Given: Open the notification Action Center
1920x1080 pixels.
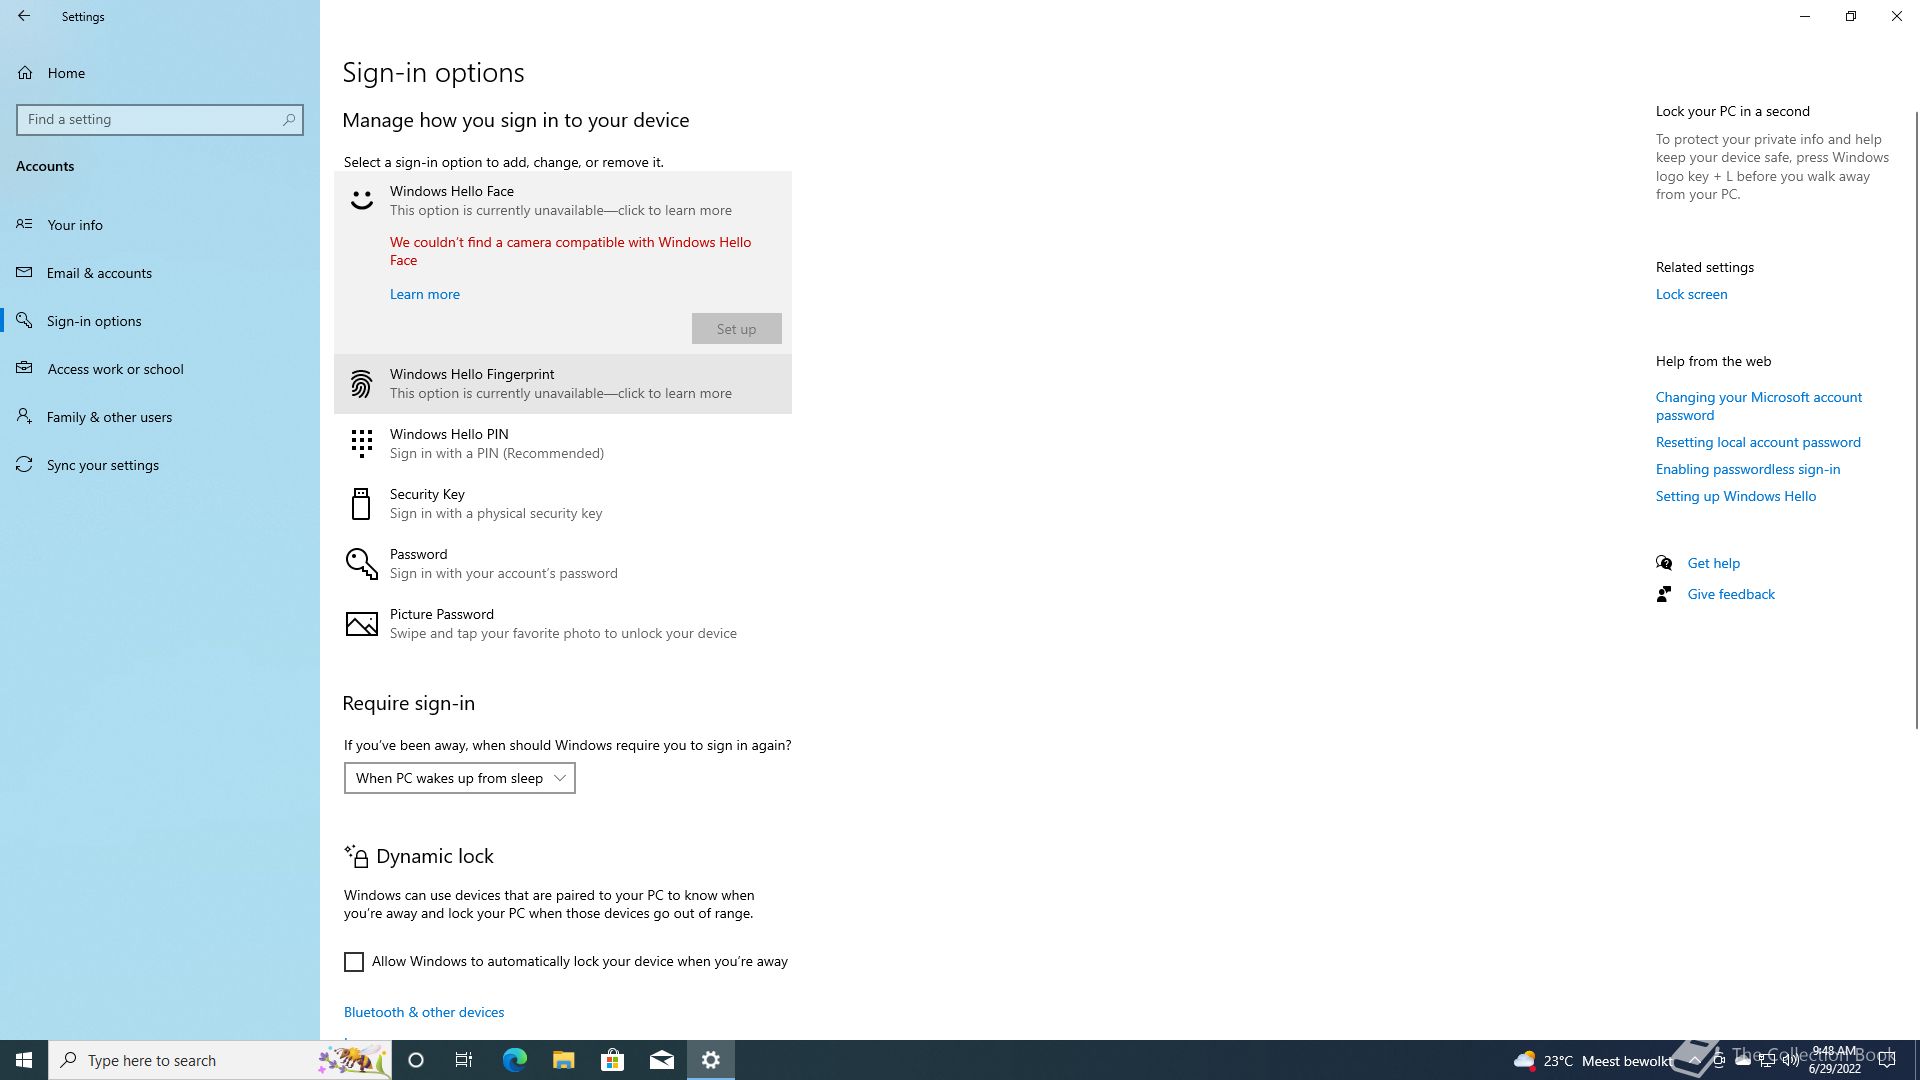Looking at the screenshot, I should click(1887, 1060).
